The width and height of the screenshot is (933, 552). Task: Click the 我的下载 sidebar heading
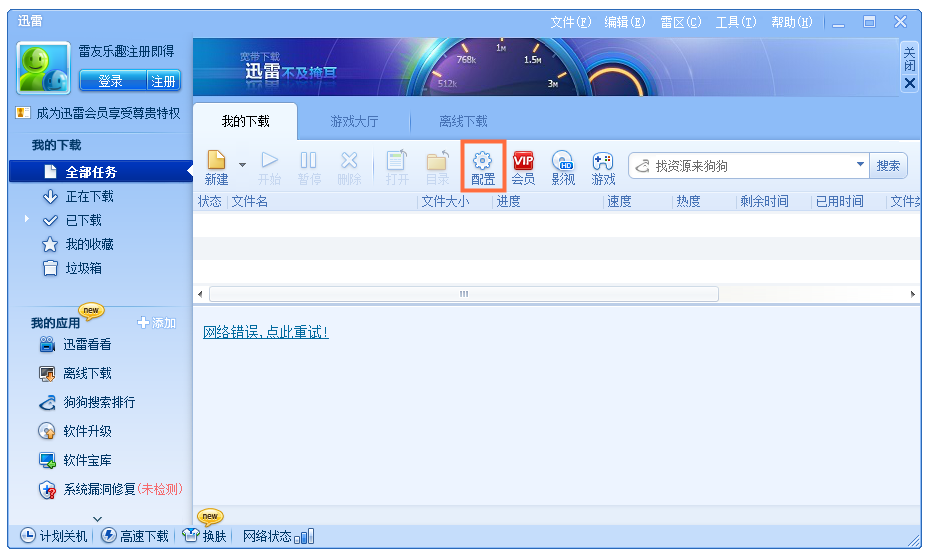pos(57,145)
